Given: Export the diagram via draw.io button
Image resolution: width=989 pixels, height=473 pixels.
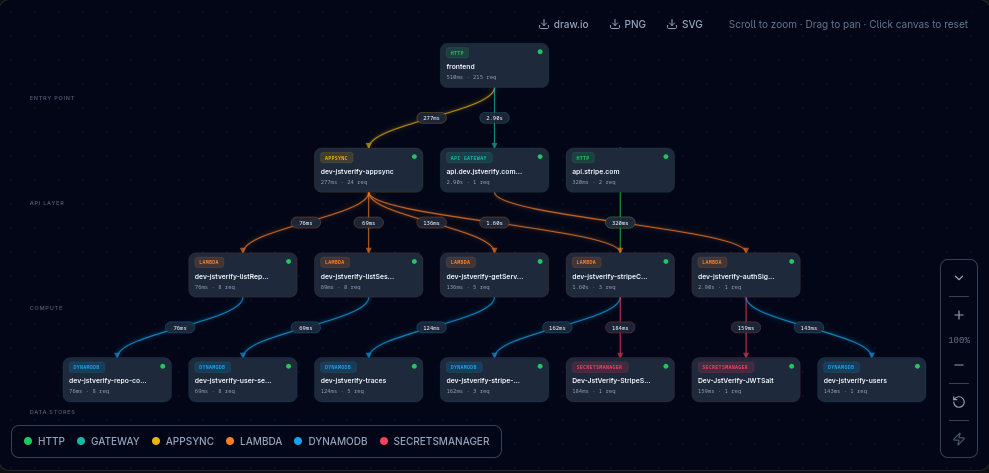Looking at the screenshot, I should (564, 25).
